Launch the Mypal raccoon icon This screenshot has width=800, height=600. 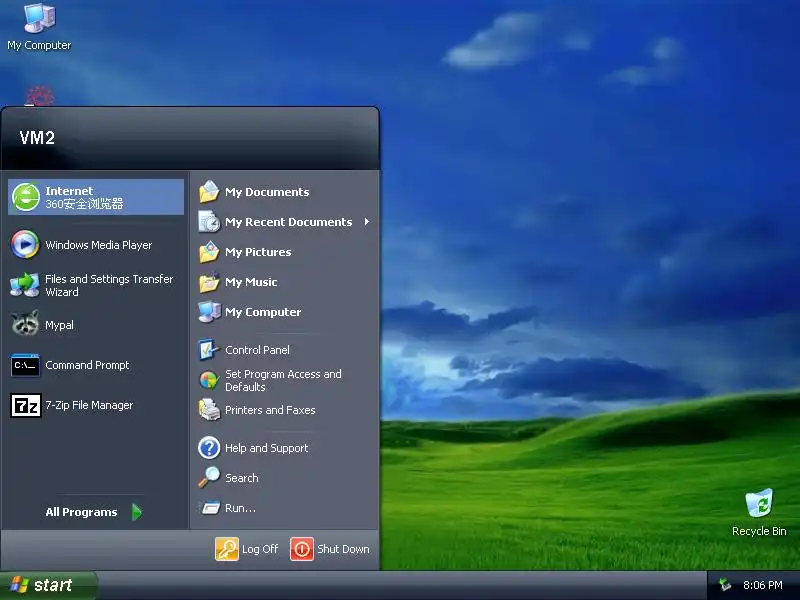(x=26, y=323)
